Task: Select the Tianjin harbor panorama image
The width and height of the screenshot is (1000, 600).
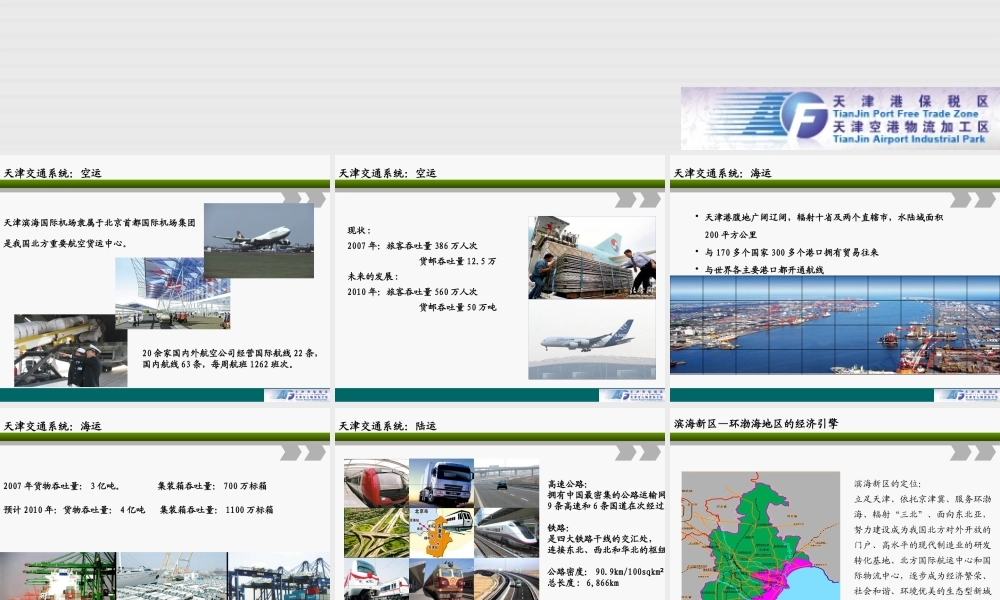Action: pyautogui.click(x=835, y=325)
